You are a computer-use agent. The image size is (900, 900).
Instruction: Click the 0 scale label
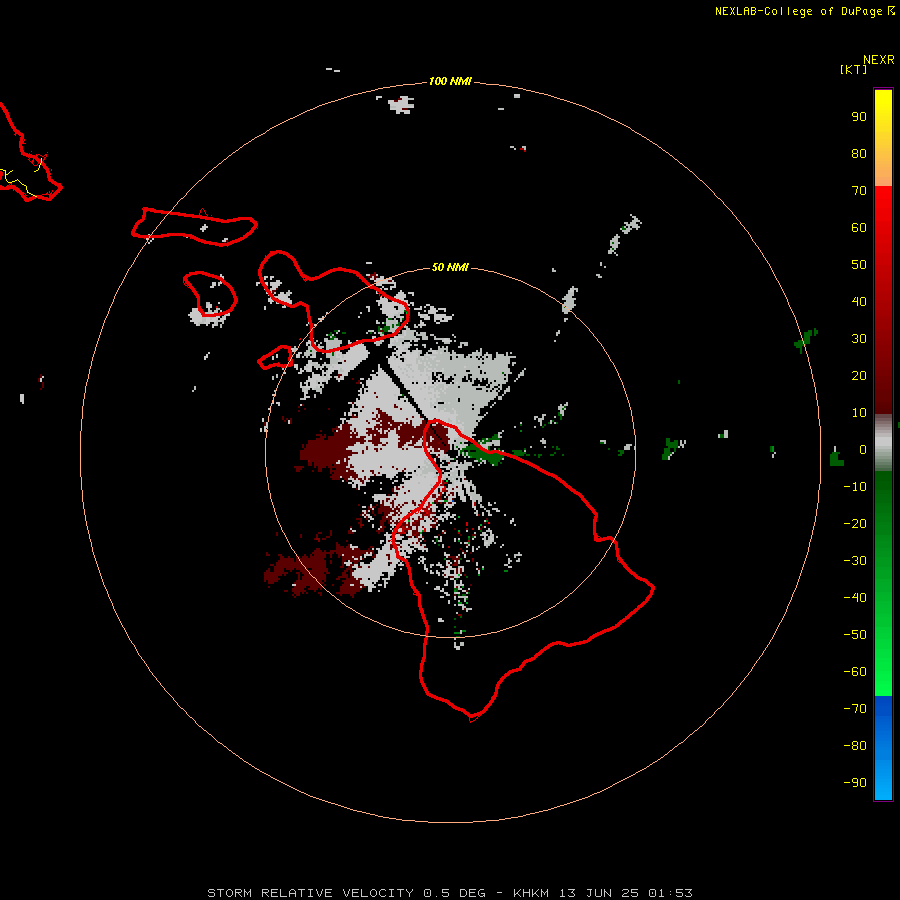coord(863,449)
